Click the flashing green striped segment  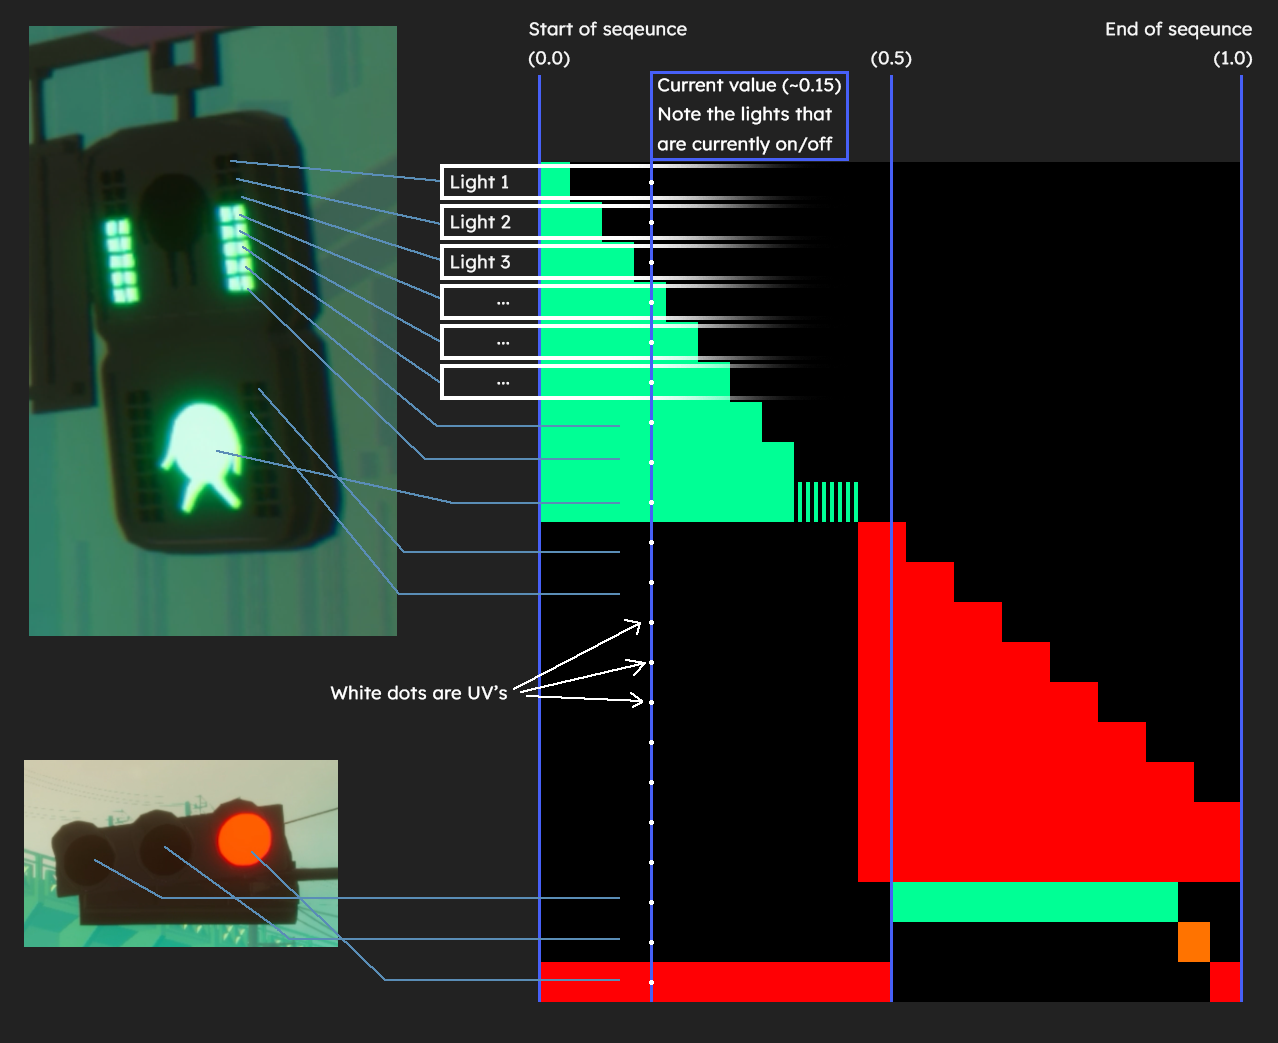click(x=827, y=502)
